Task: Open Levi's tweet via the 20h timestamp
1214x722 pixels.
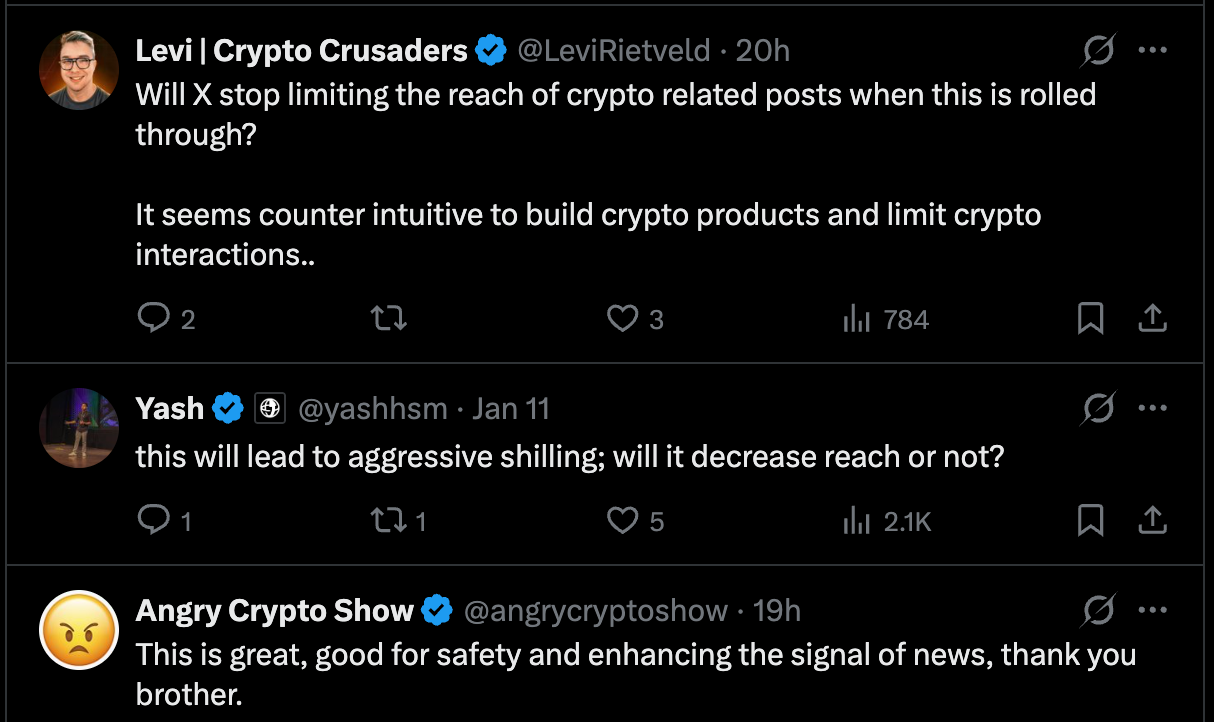Action: coord(766,50)
